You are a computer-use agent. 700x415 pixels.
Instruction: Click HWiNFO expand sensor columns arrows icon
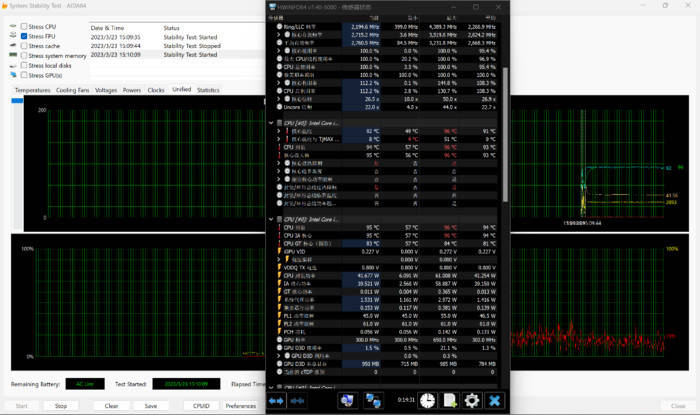click(x=276, y=401)
